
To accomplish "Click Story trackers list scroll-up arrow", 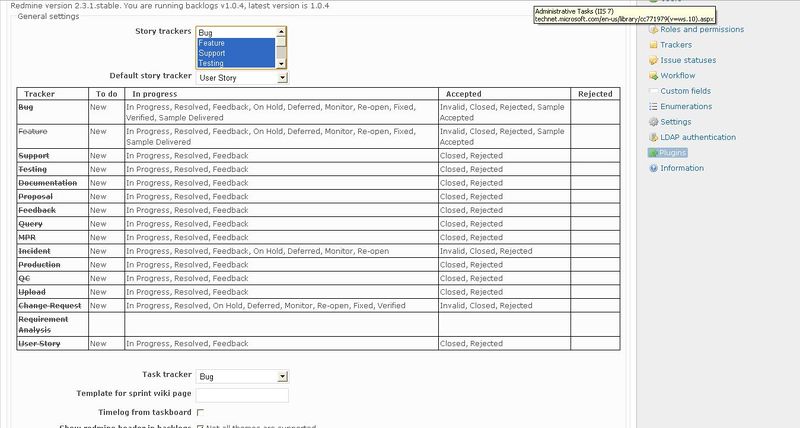I will point(281,32).
